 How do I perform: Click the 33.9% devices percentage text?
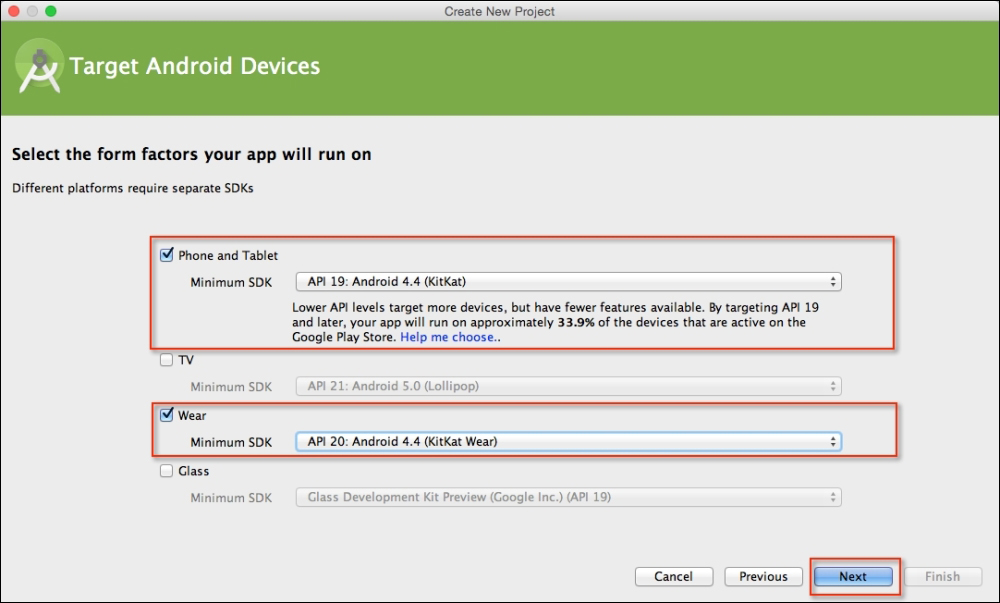coord(576,323)
